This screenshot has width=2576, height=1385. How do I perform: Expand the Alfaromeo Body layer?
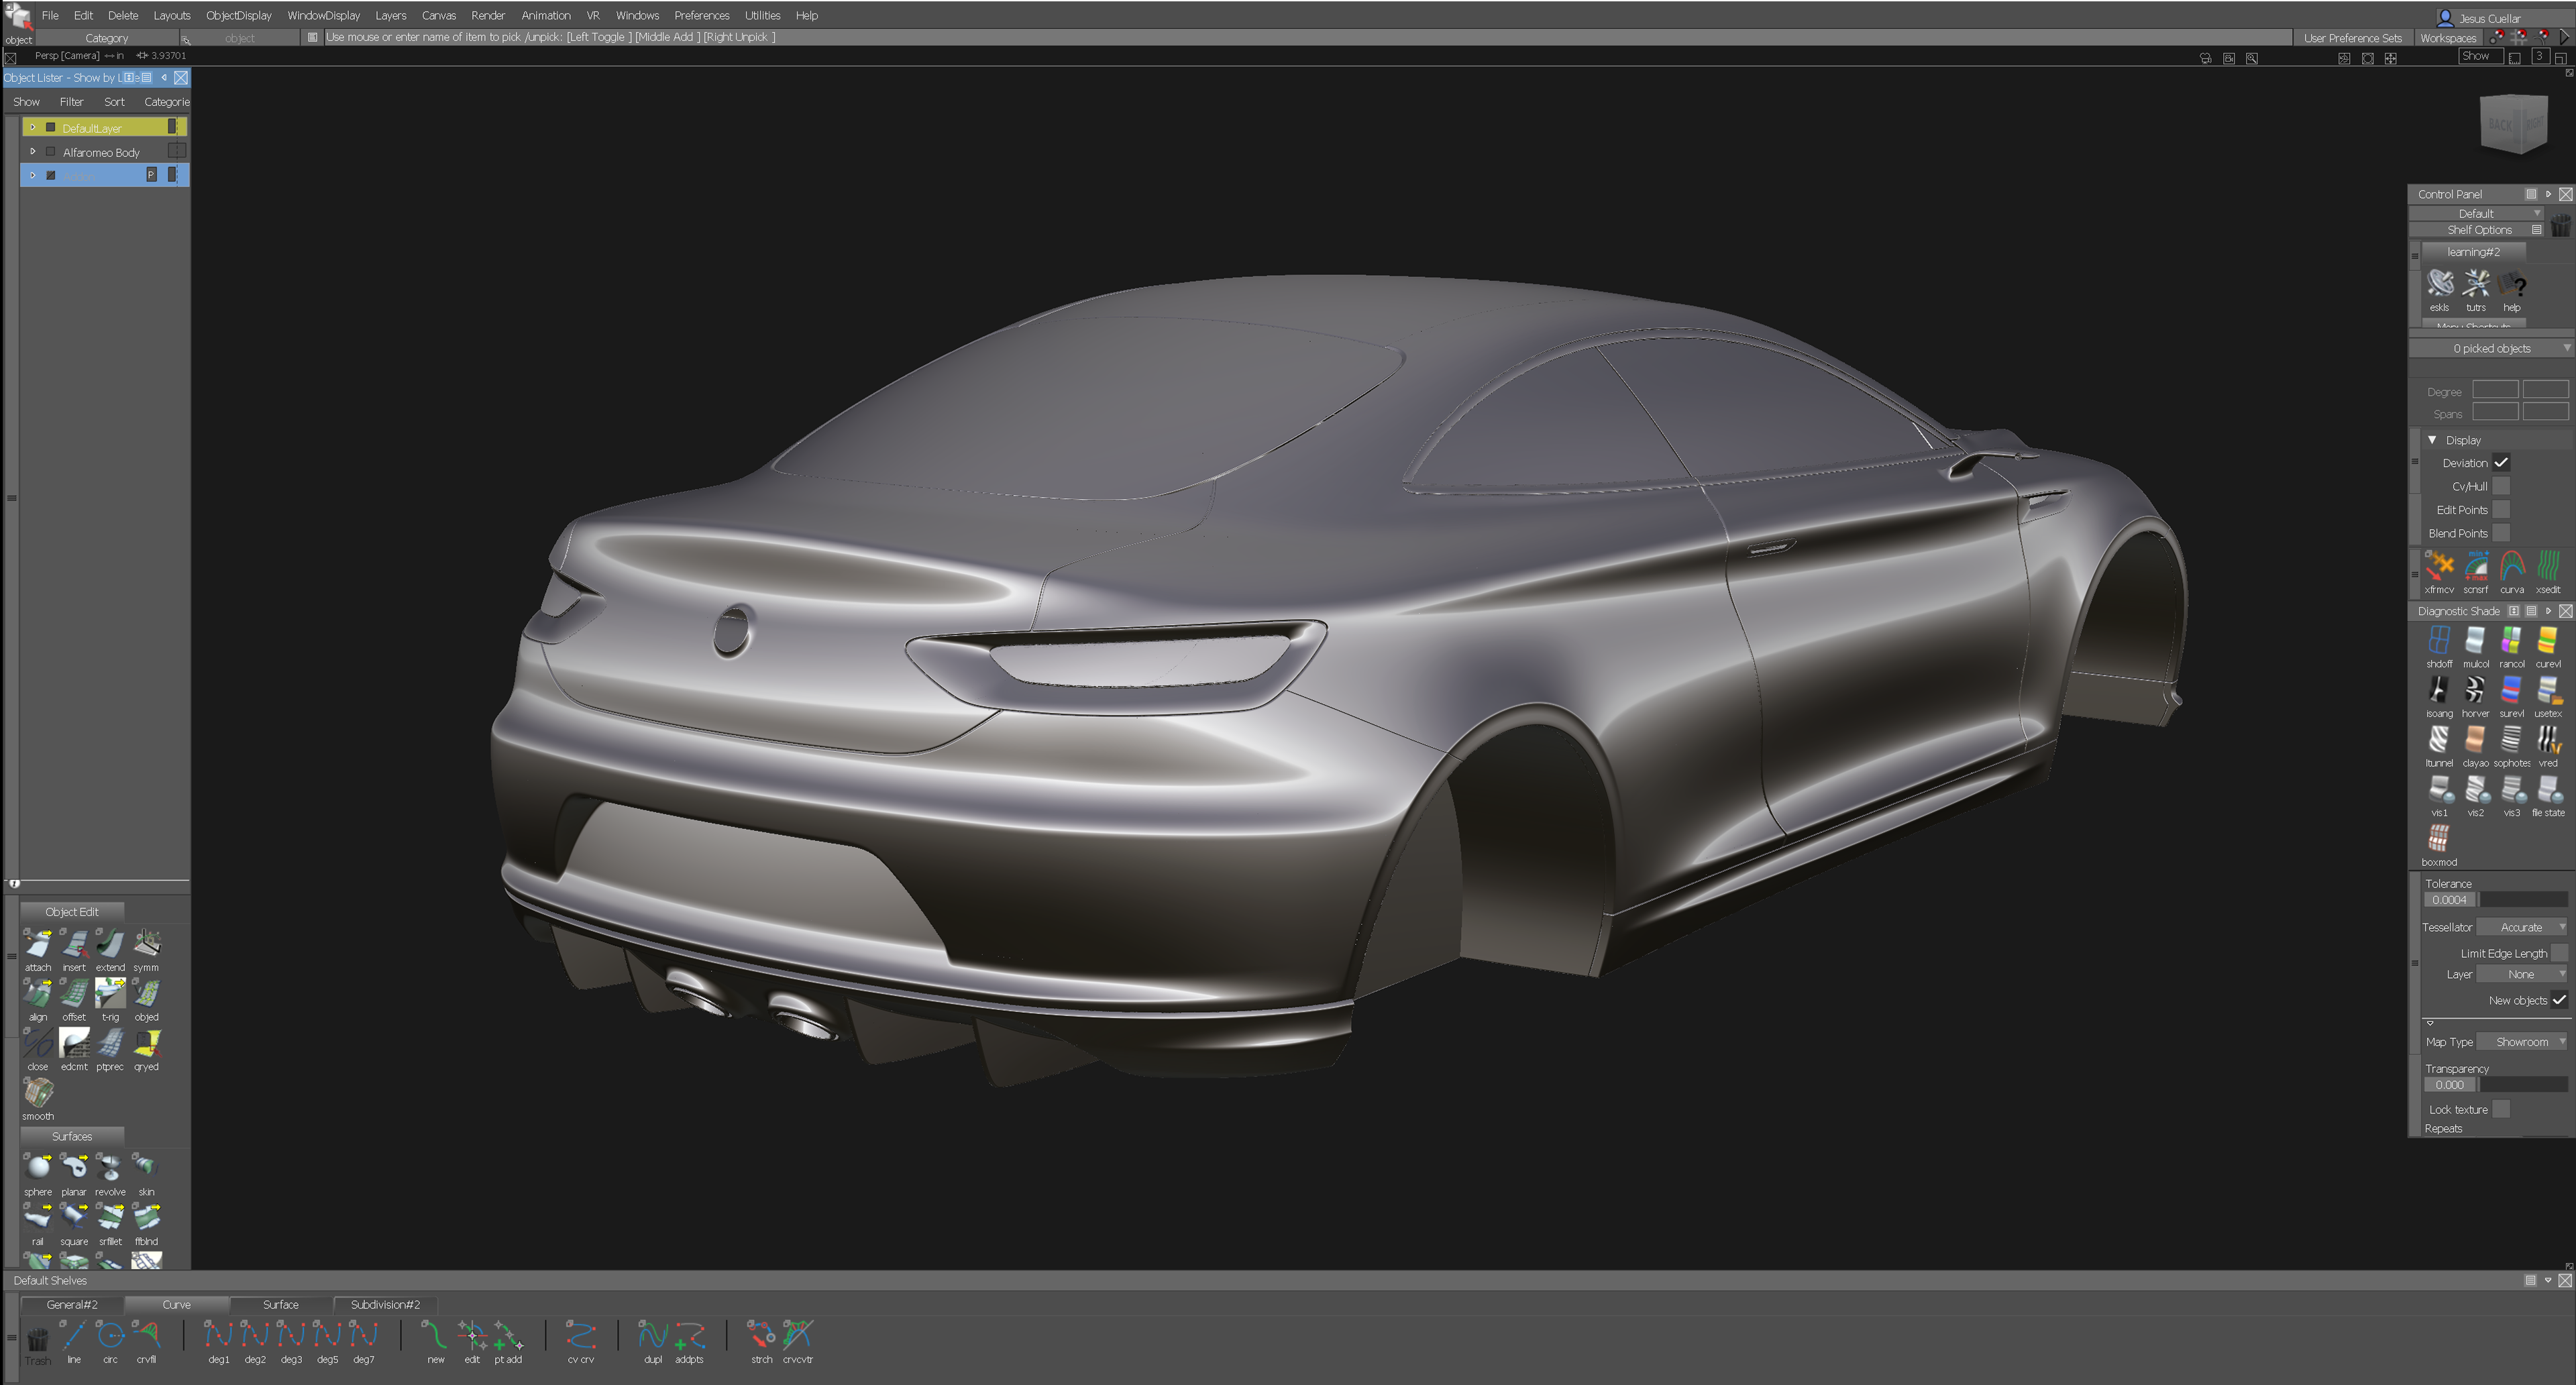(33, 152)
